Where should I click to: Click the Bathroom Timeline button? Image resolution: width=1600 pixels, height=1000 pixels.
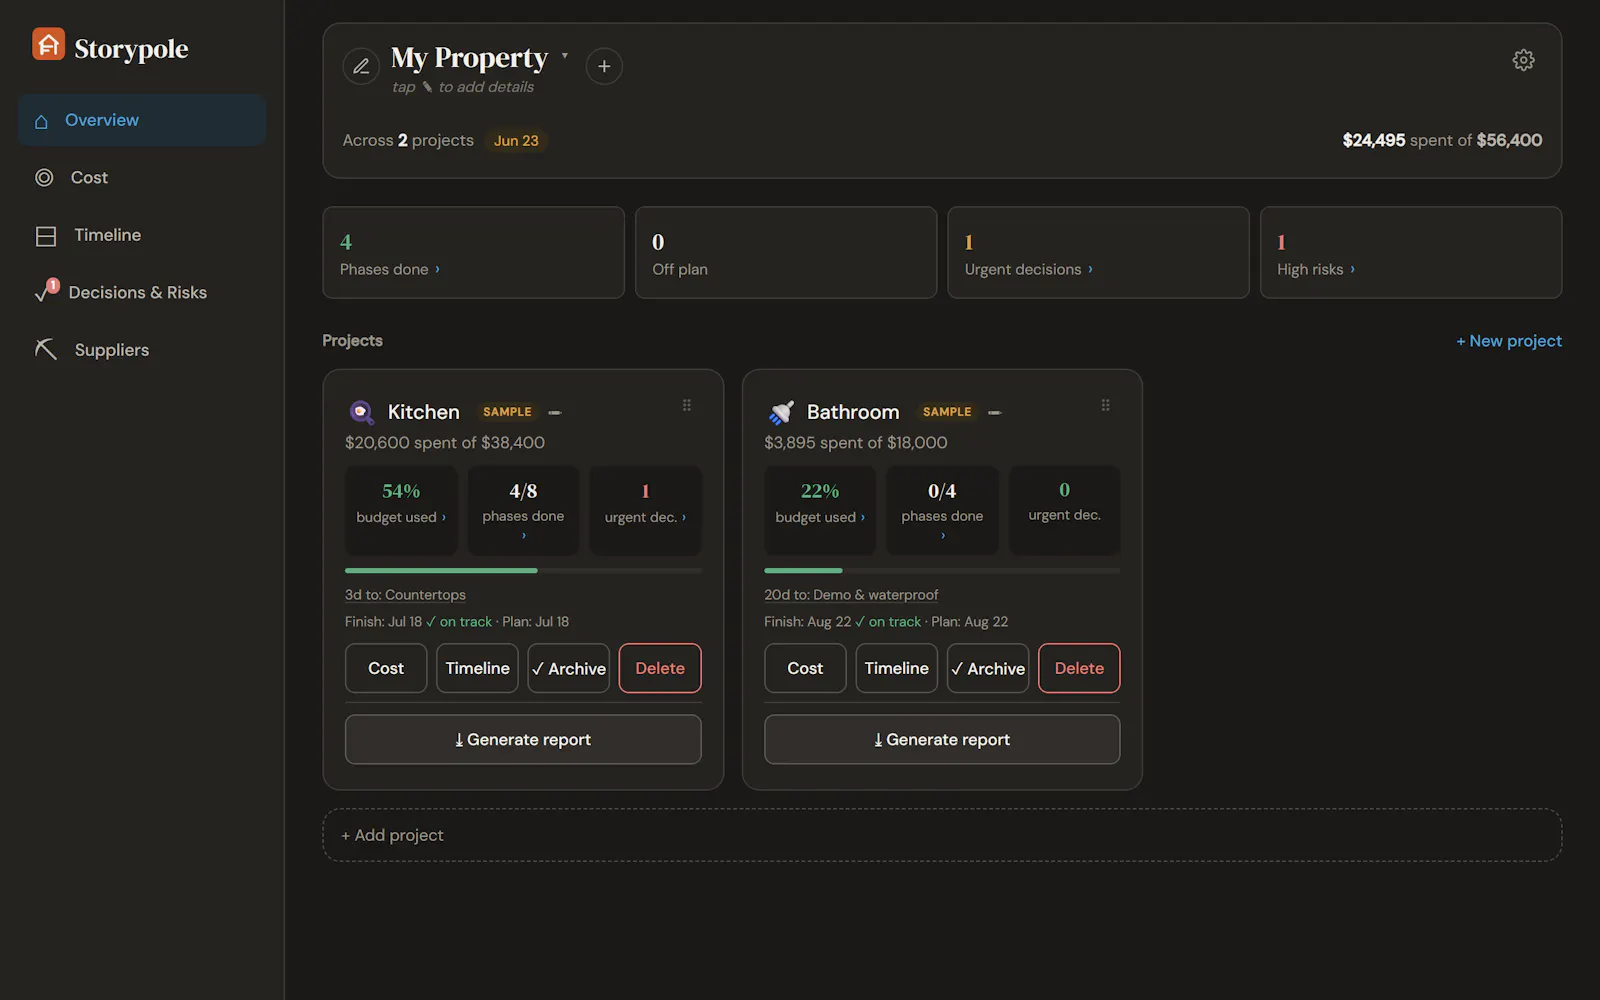[897, 668]
